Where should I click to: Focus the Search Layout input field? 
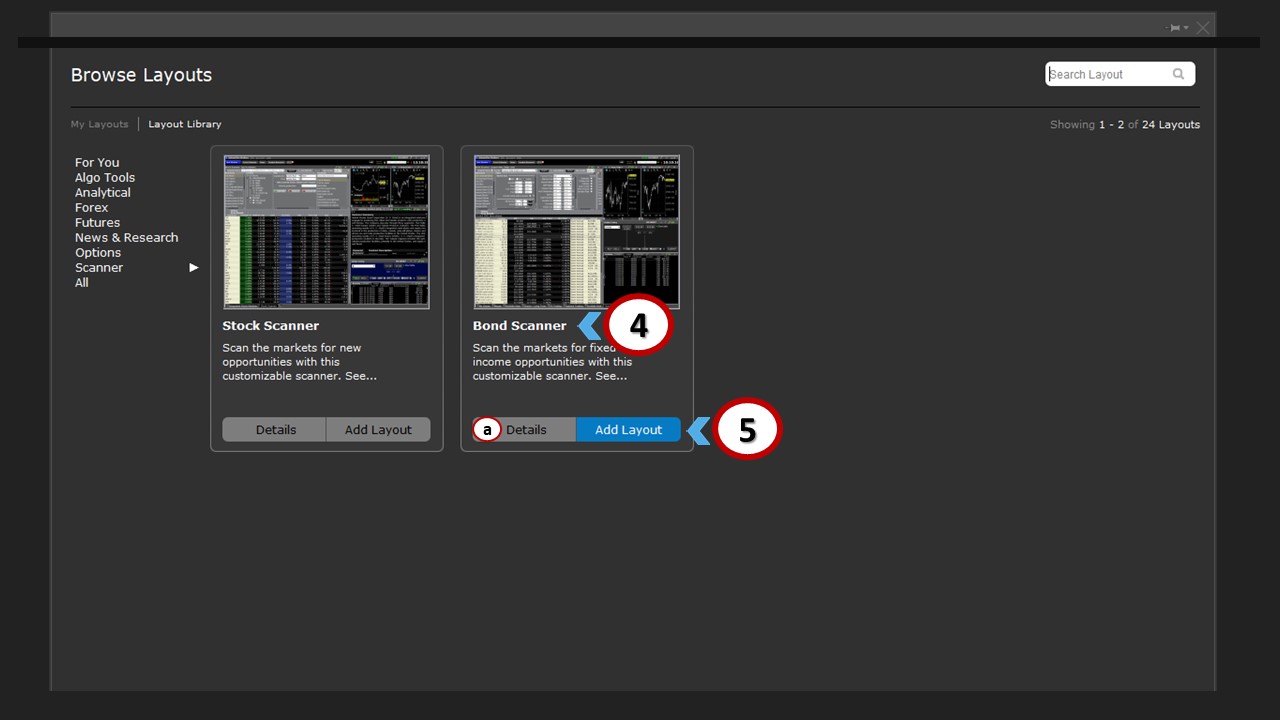click(x=1105, y=74)
